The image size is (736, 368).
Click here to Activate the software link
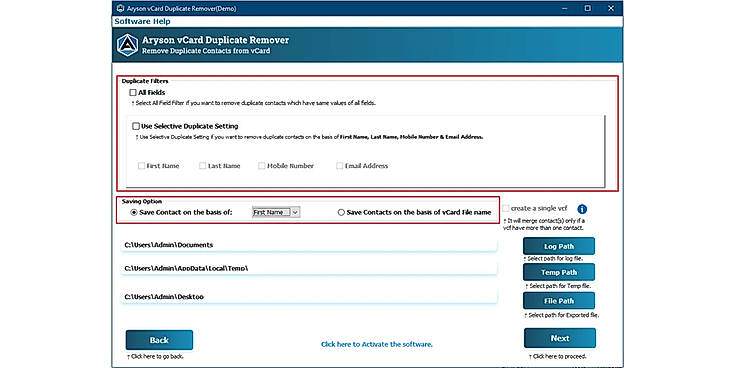[x=376, y=344]
